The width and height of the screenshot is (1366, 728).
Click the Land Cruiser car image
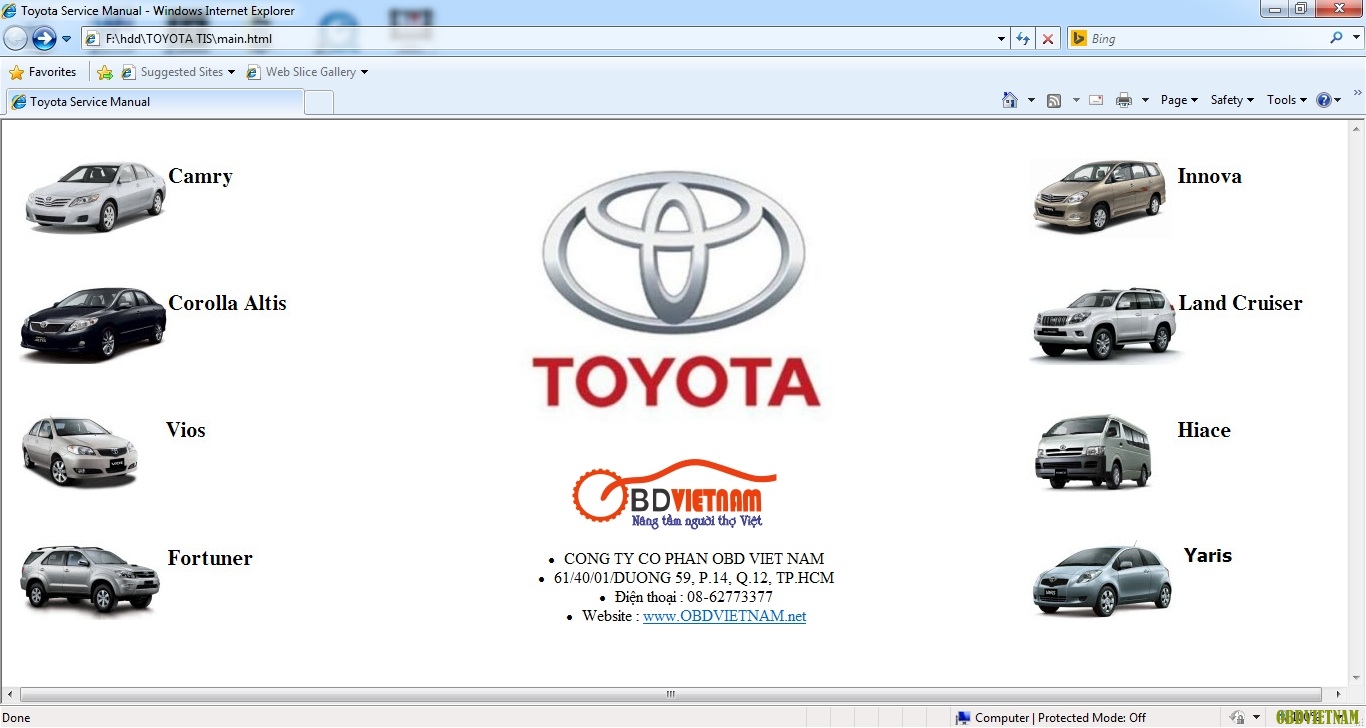coord(1104,324)
